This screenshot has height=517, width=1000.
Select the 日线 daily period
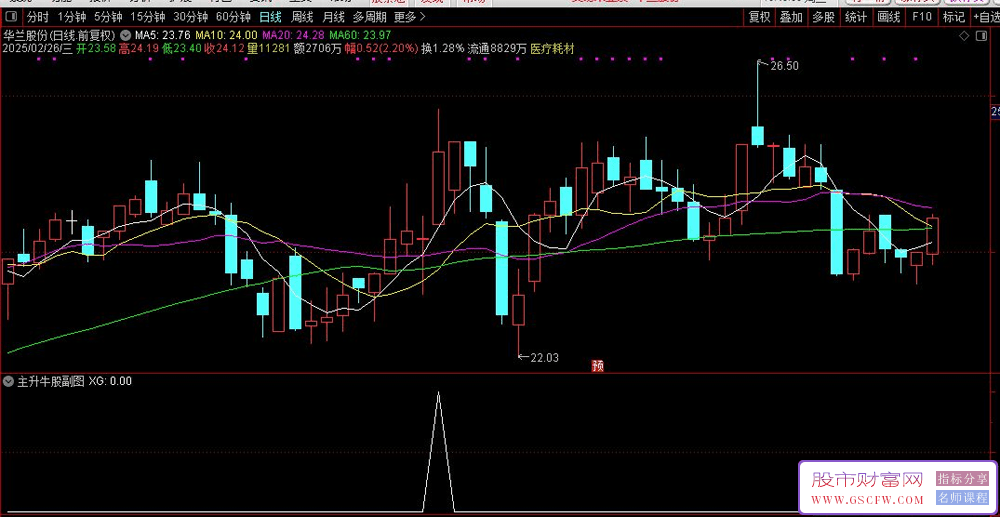coord(270,17)
